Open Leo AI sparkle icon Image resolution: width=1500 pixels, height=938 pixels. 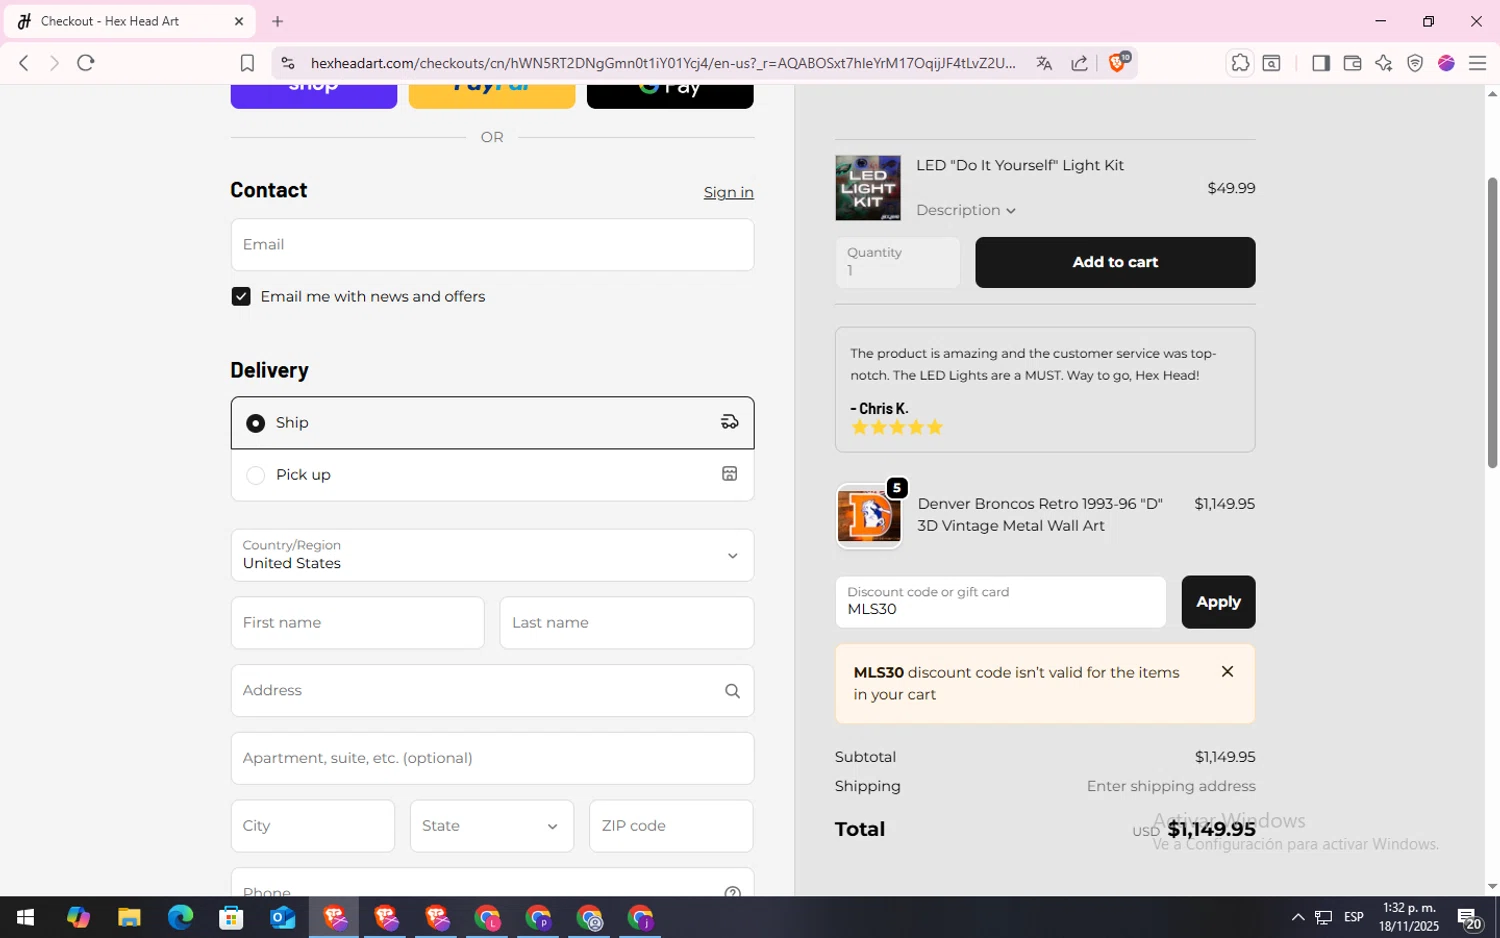[1383, 63]
